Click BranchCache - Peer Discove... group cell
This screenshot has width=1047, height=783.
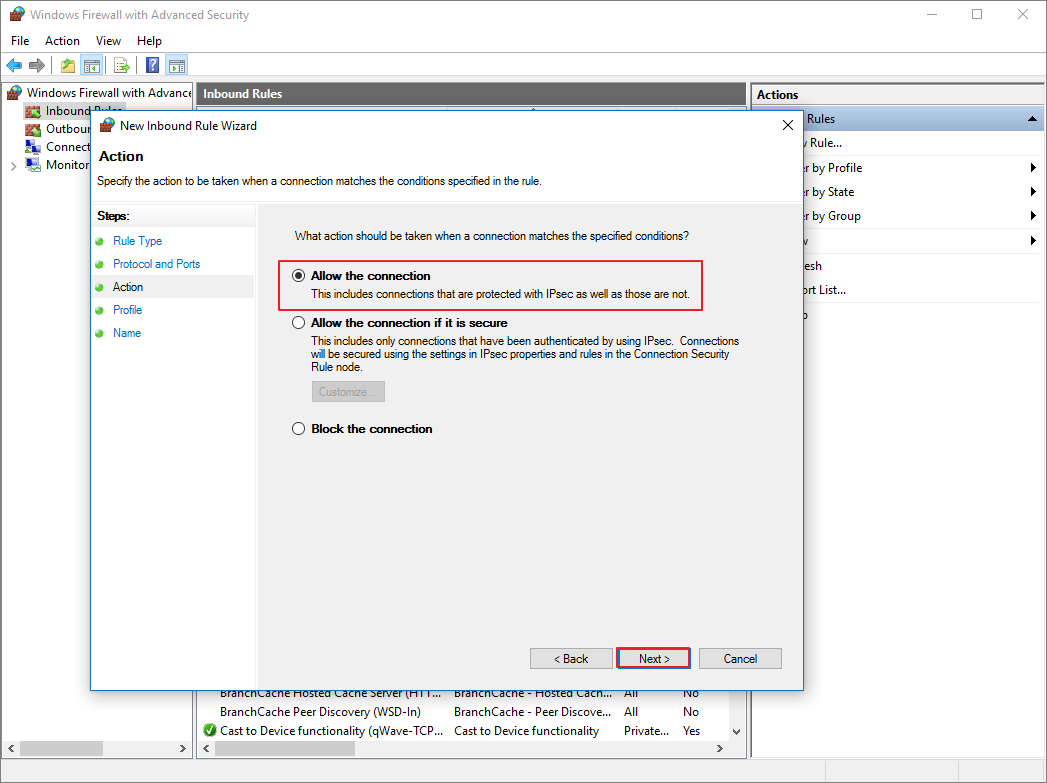pos(532,712)
